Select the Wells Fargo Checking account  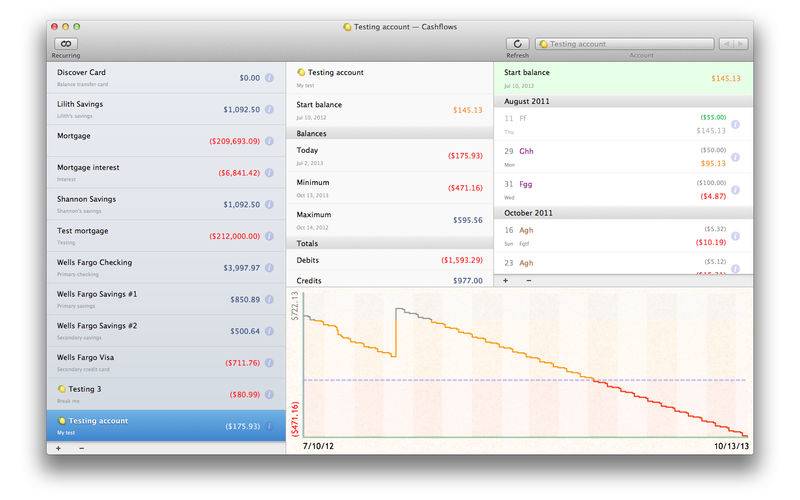pyautogui.click(x=166, y=267)
